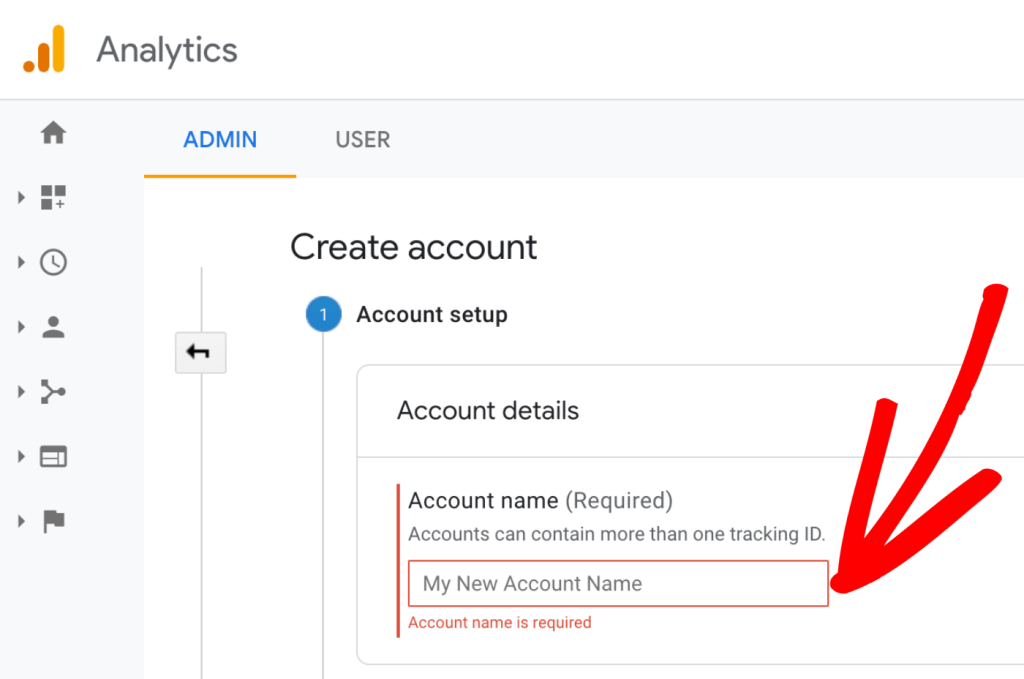Expand the Conversions sidebar section
1024x679 pixels.
click(x=22, y=521)
